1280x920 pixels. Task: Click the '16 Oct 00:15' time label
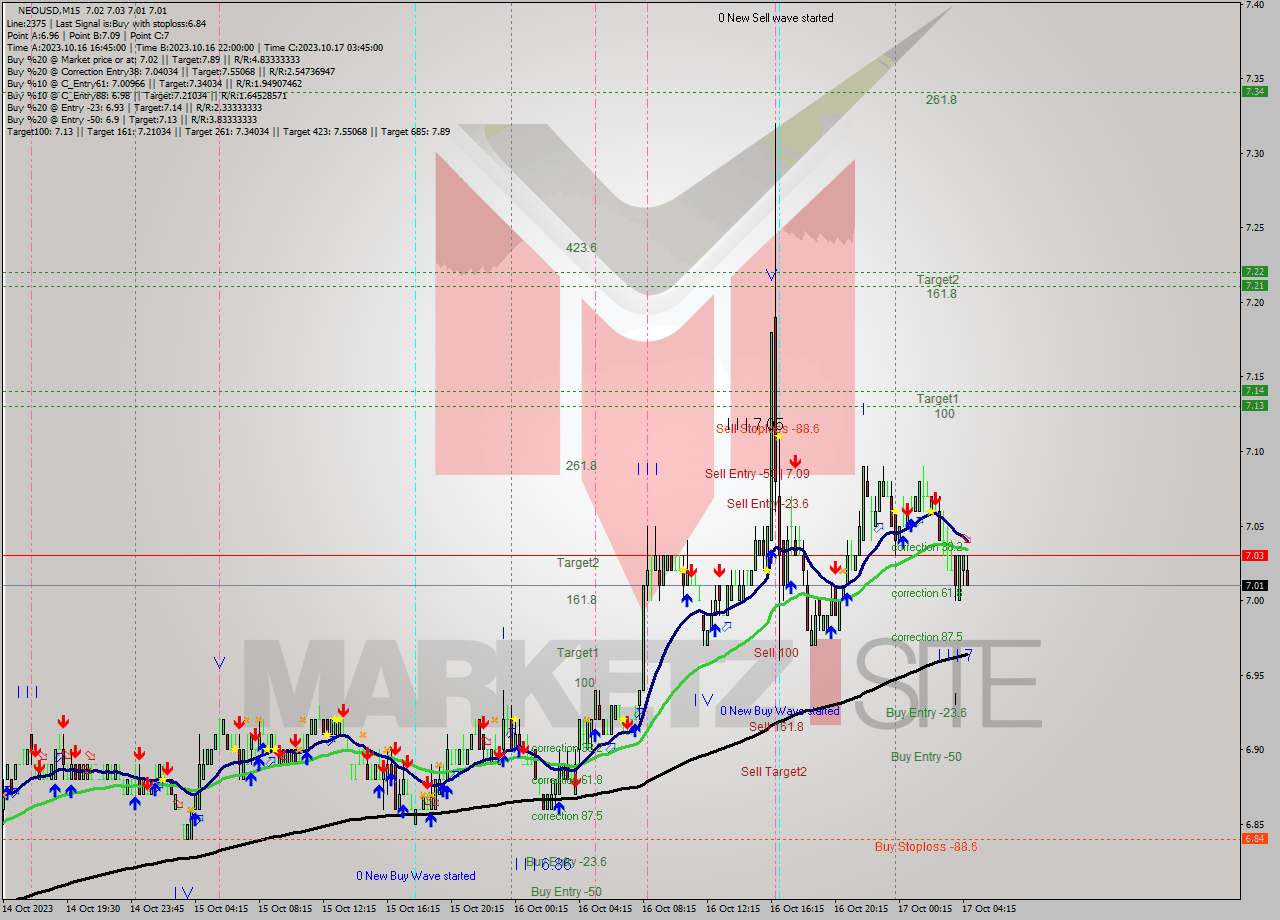pos(541,909)
